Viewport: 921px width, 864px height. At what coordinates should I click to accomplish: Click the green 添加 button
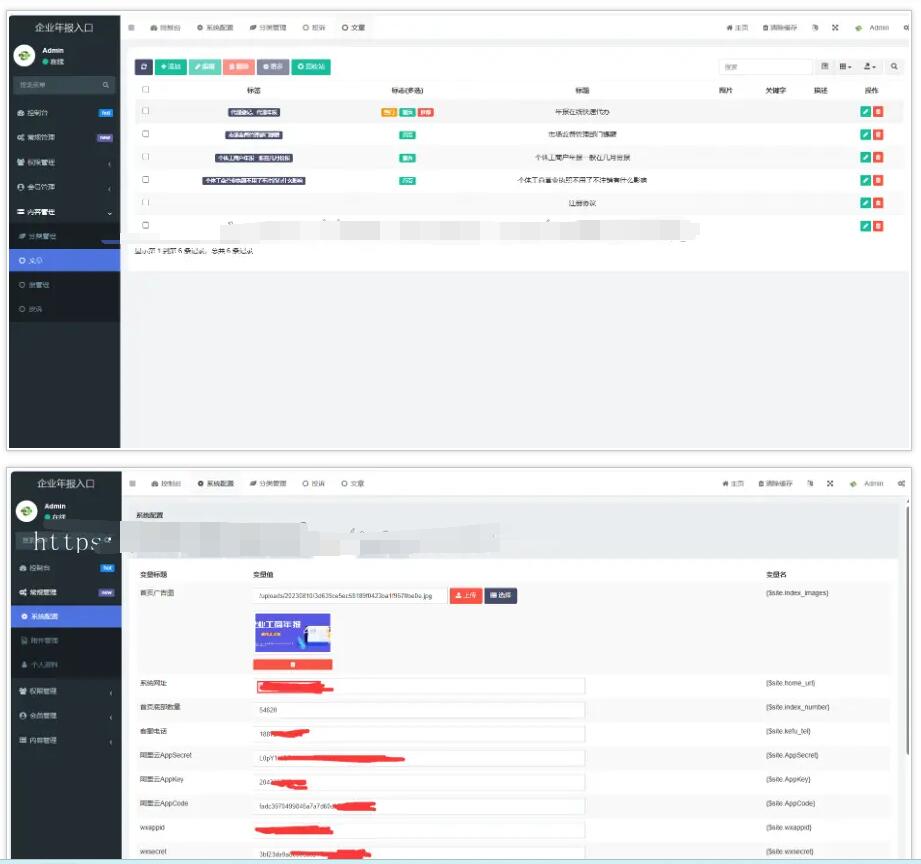point(171,67)
